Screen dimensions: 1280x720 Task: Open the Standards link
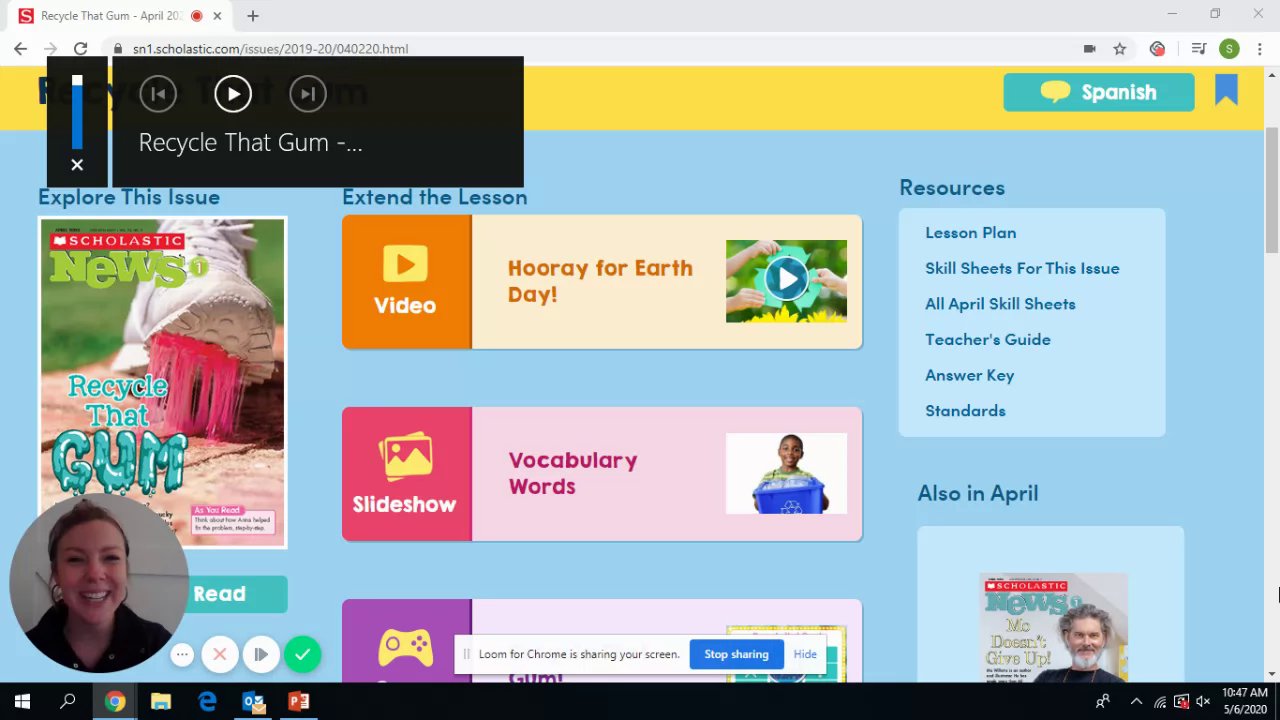pyautogui.click(x=965, y=410)
